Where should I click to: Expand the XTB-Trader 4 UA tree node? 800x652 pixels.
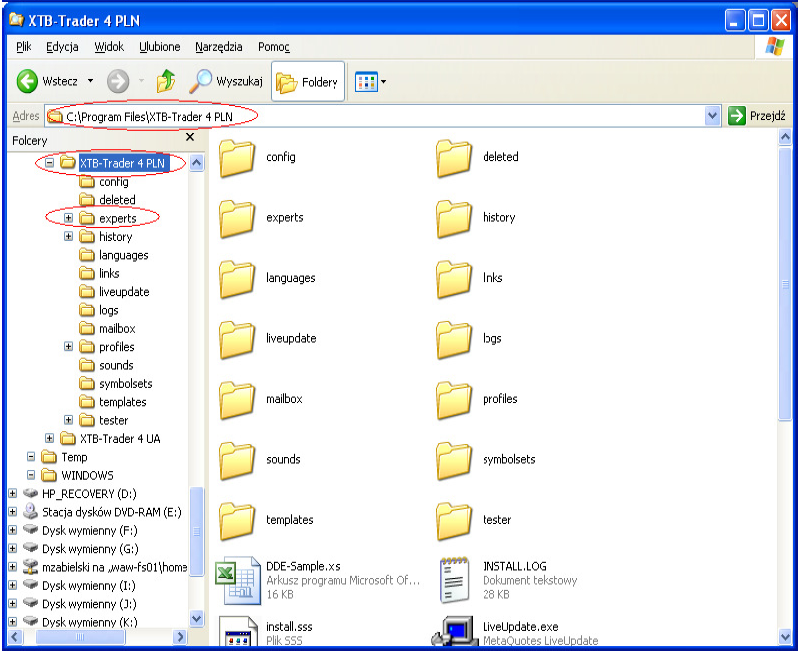49,439
